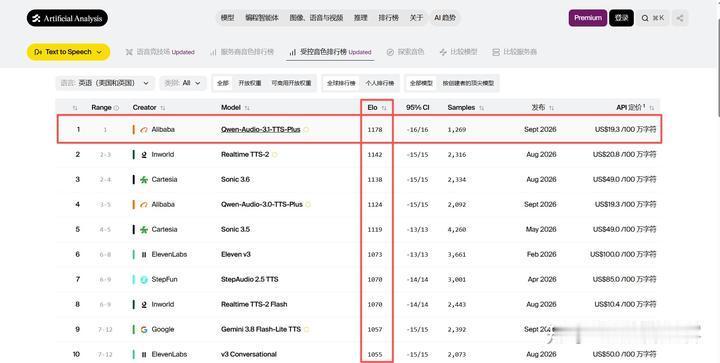The width and height of the screenshot is (720, 363).
Task: Click badge icon beside Realtime TTS-2
Action: click(x=275, y=155)
